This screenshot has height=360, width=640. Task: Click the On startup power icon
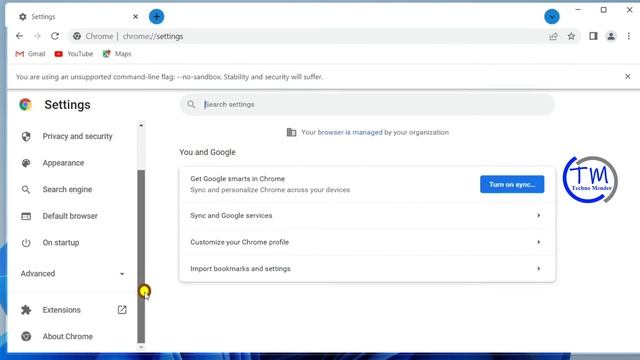[26, 243]
